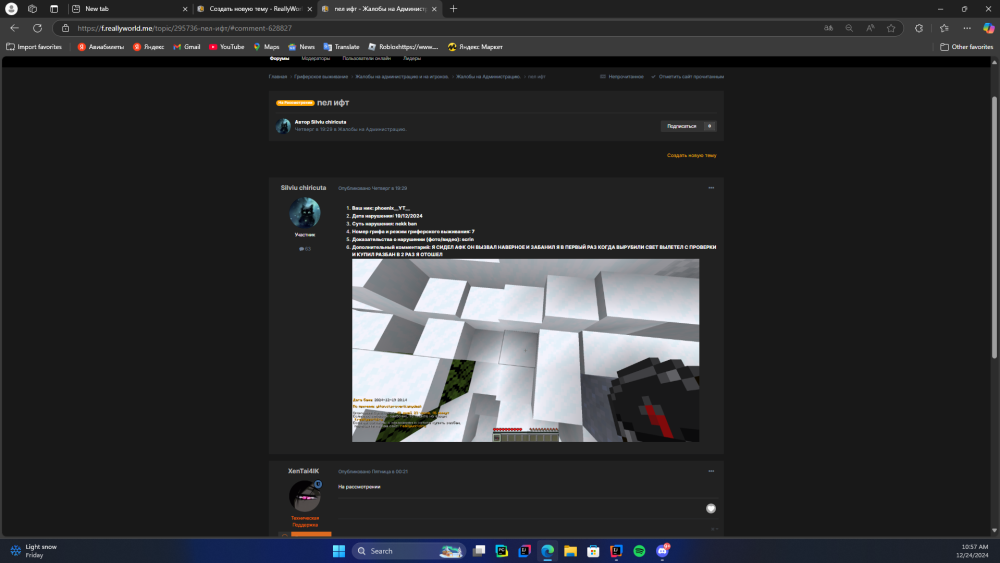The width and height of the screenshot is (1000, 563).
Task: Click Edge browser icon in taskbar
Action: (x=547, y=551)
